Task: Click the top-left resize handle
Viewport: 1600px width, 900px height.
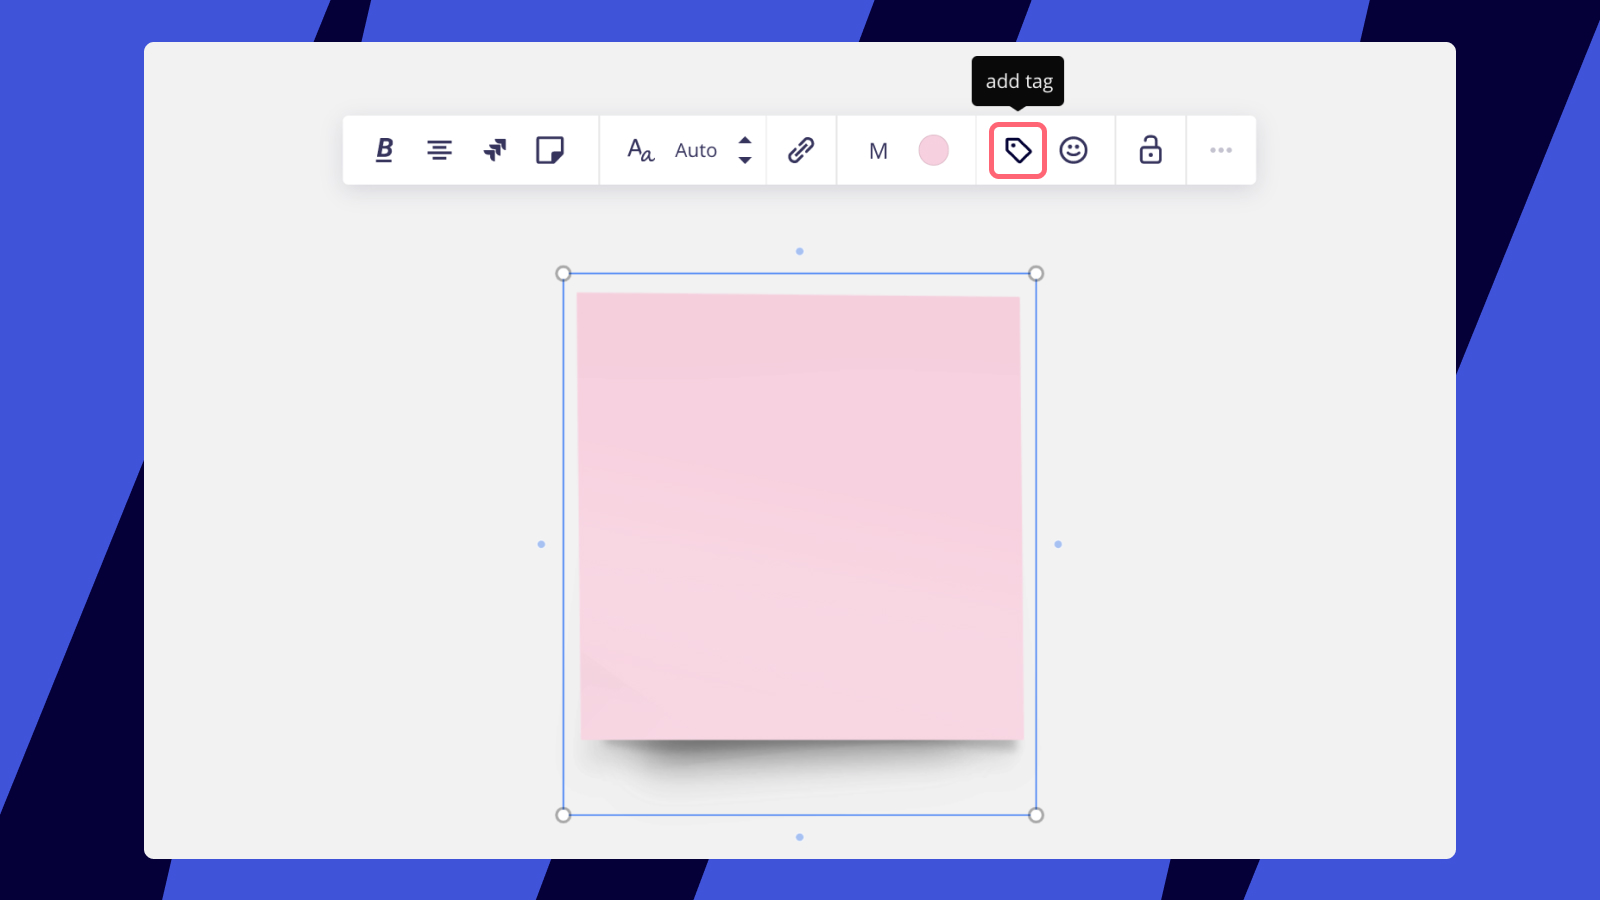Action: (x=563, y=274)
